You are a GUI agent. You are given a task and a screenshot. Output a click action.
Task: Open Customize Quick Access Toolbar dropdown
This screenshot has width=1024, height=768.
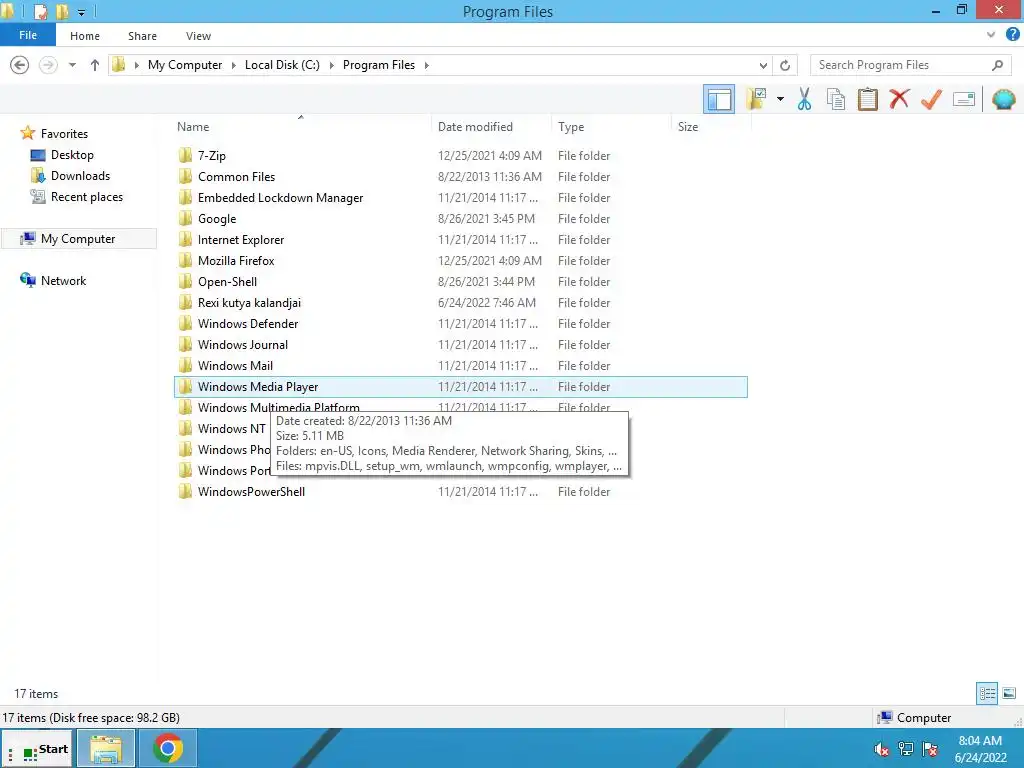click(81, 12)
